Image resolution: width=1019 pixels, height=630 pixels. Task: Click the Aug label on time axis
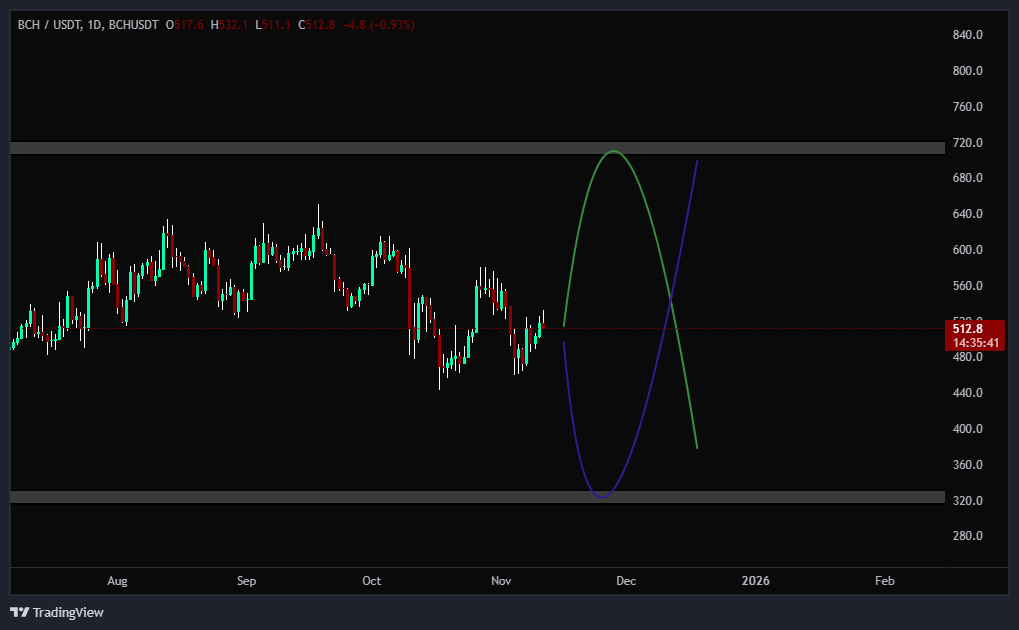click(x=117, y=581)
